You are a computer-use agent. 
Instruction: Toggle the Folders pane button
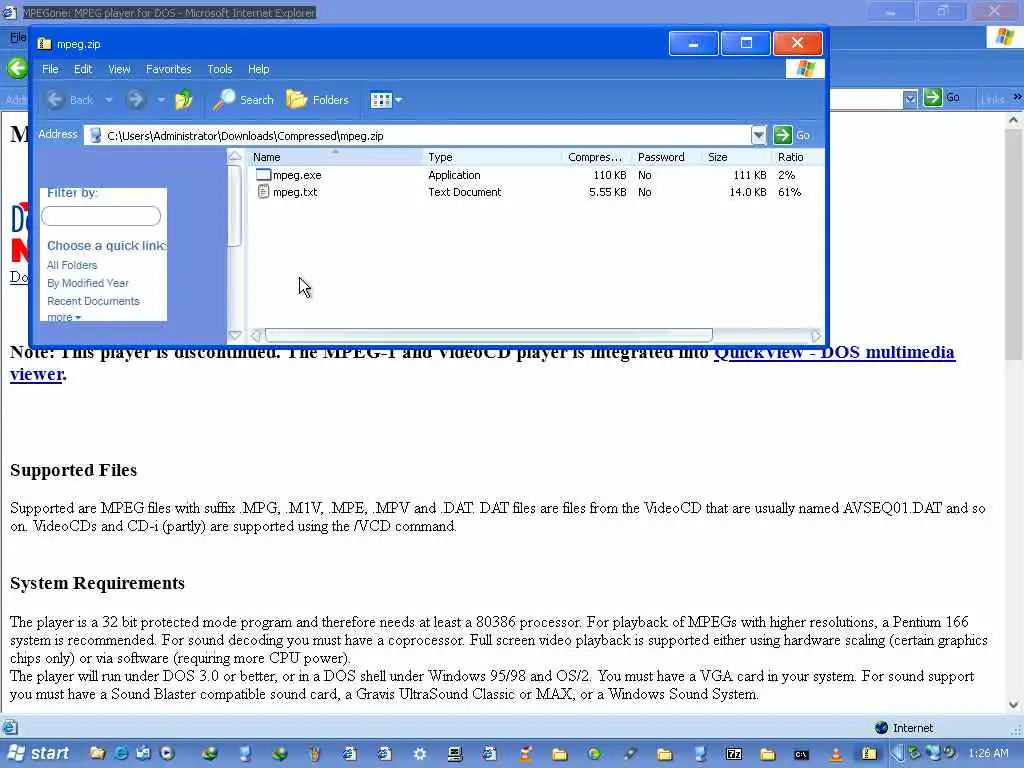point(318,100)
